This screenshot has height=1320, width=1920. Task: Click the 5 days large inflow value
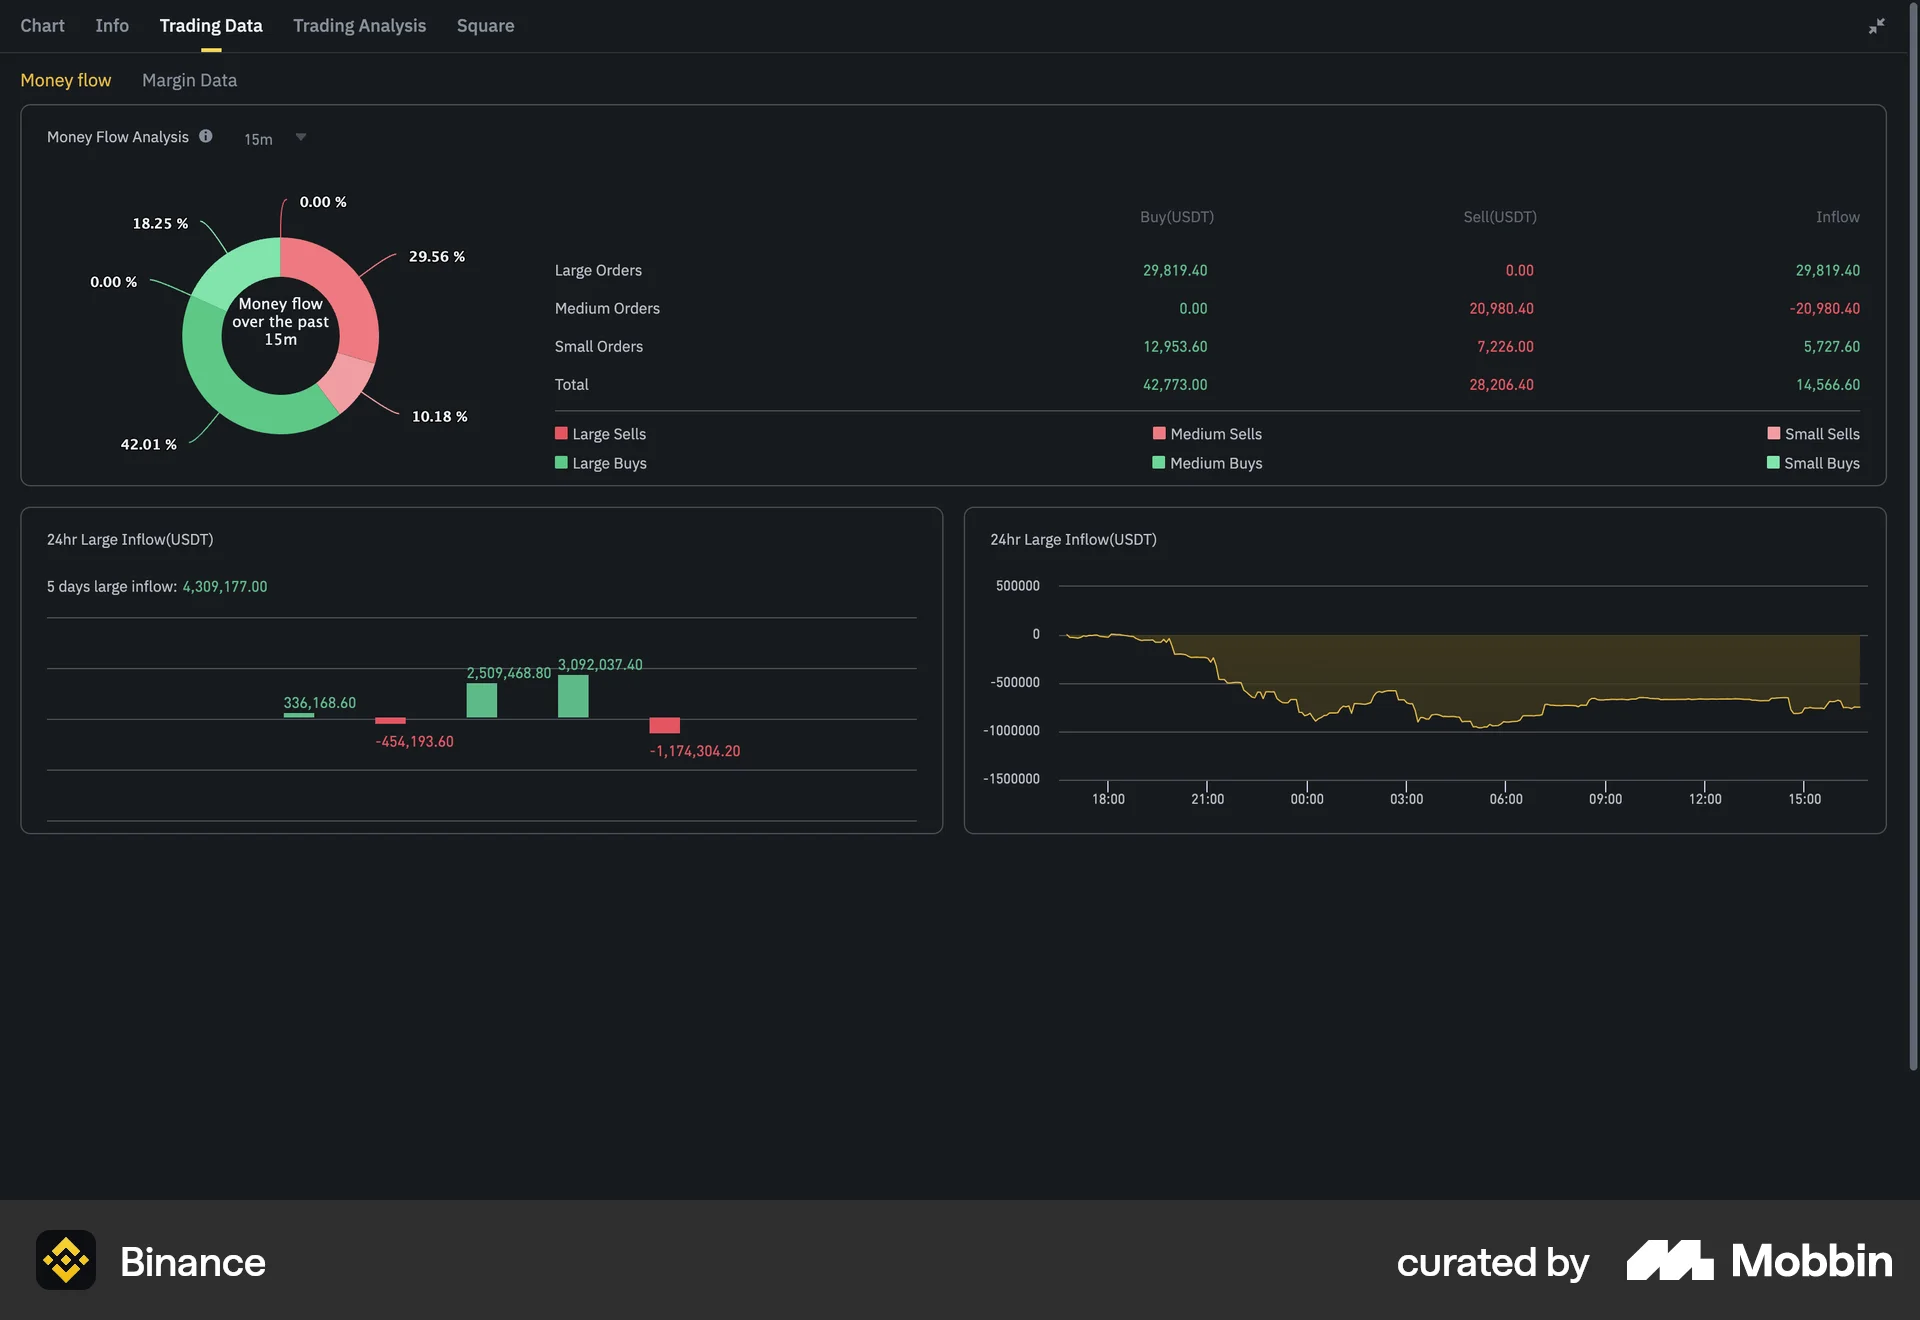(224, 587)
